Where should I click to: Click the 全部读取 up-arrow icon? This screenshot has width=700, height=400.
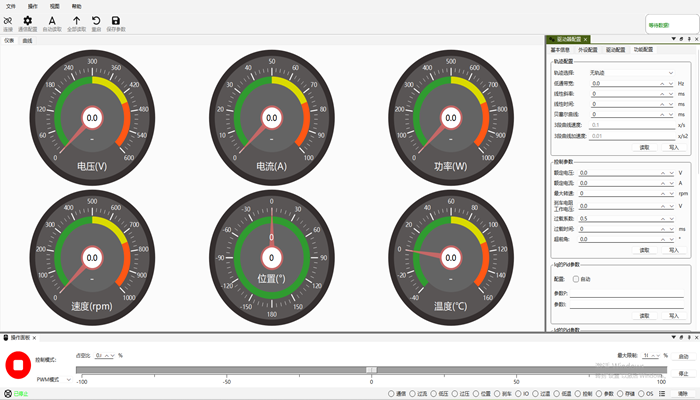coord(76,20)
